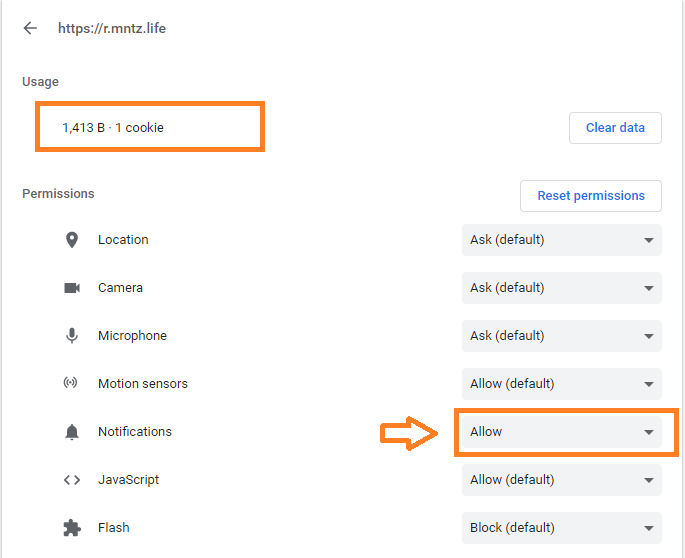
Task: Click the Notifications bell icon
Action: click(x=72, y=432)
